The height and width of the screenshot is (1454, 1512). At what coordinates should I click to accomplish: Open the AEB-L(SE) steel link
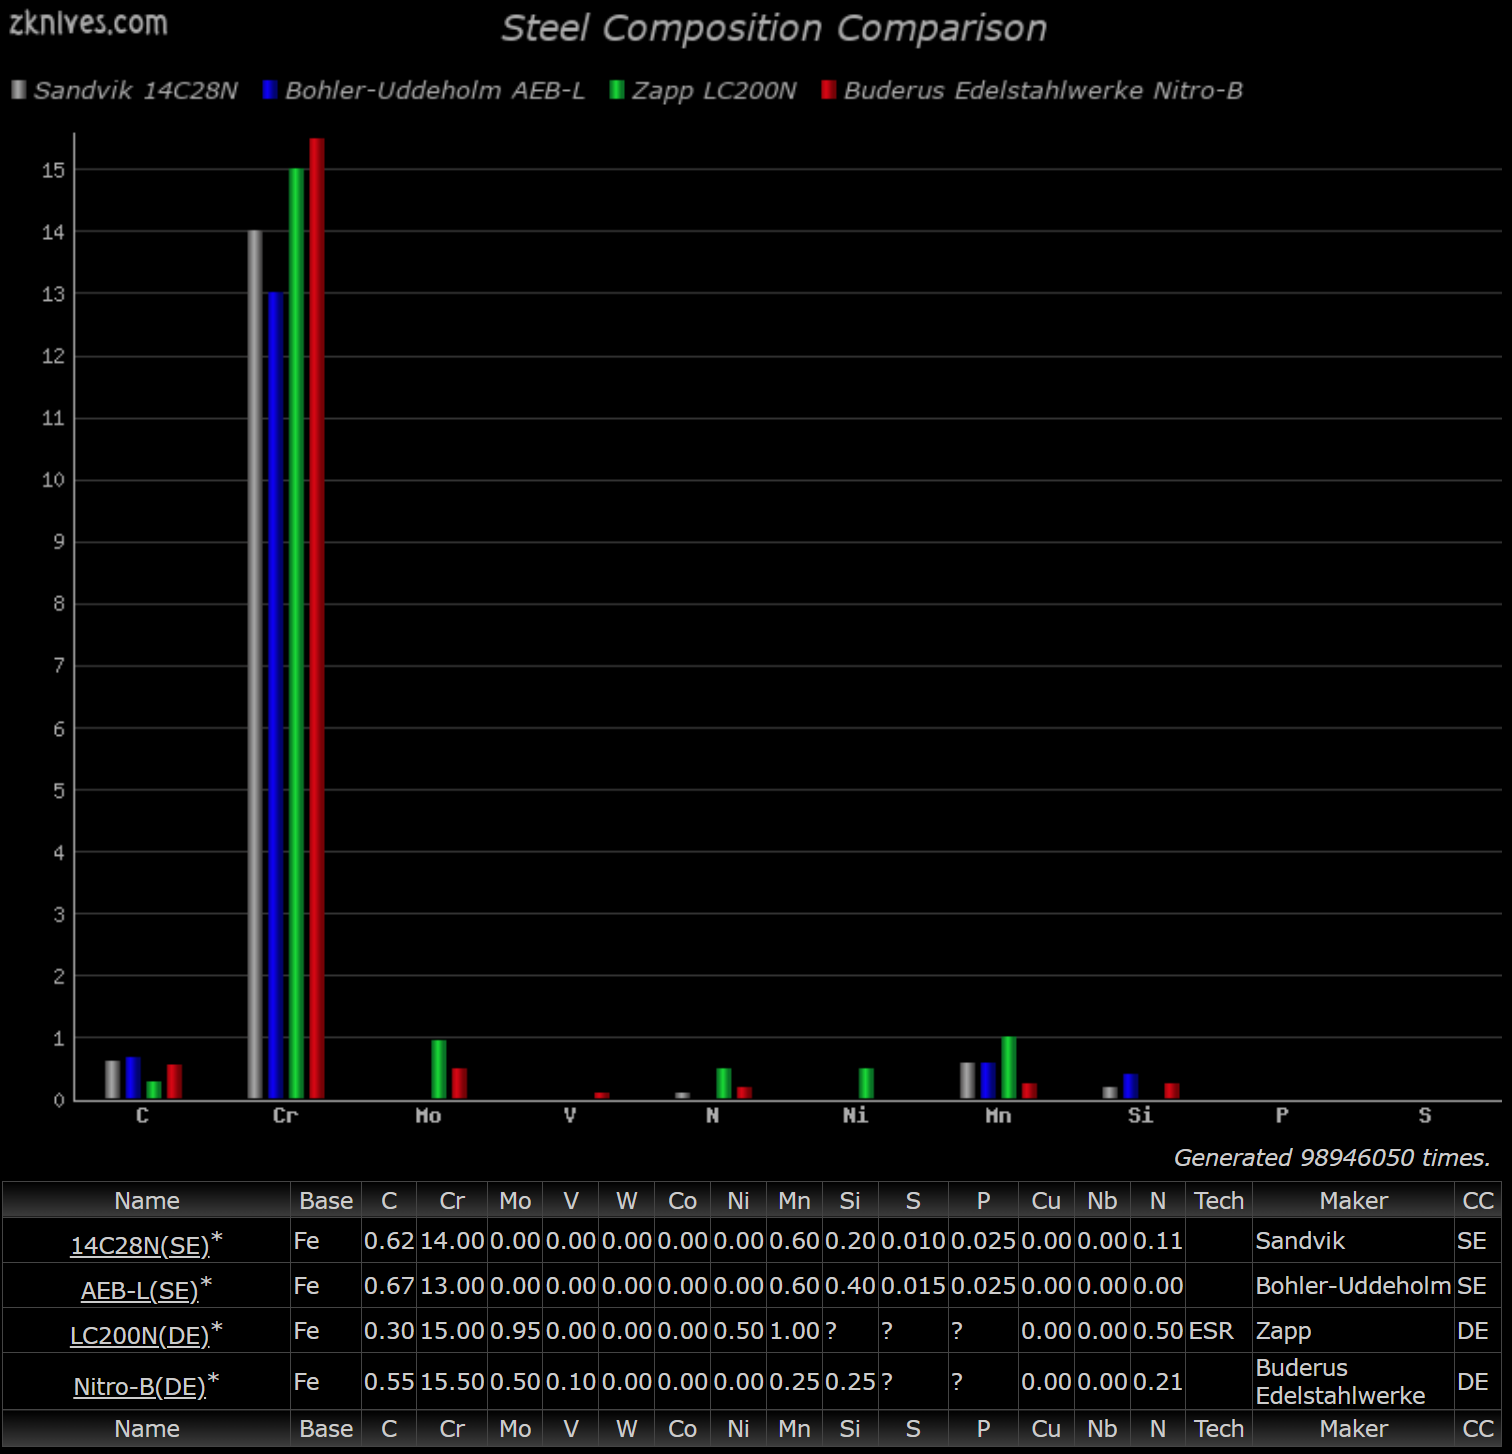pyautogui.click(x=140, y=1290)
